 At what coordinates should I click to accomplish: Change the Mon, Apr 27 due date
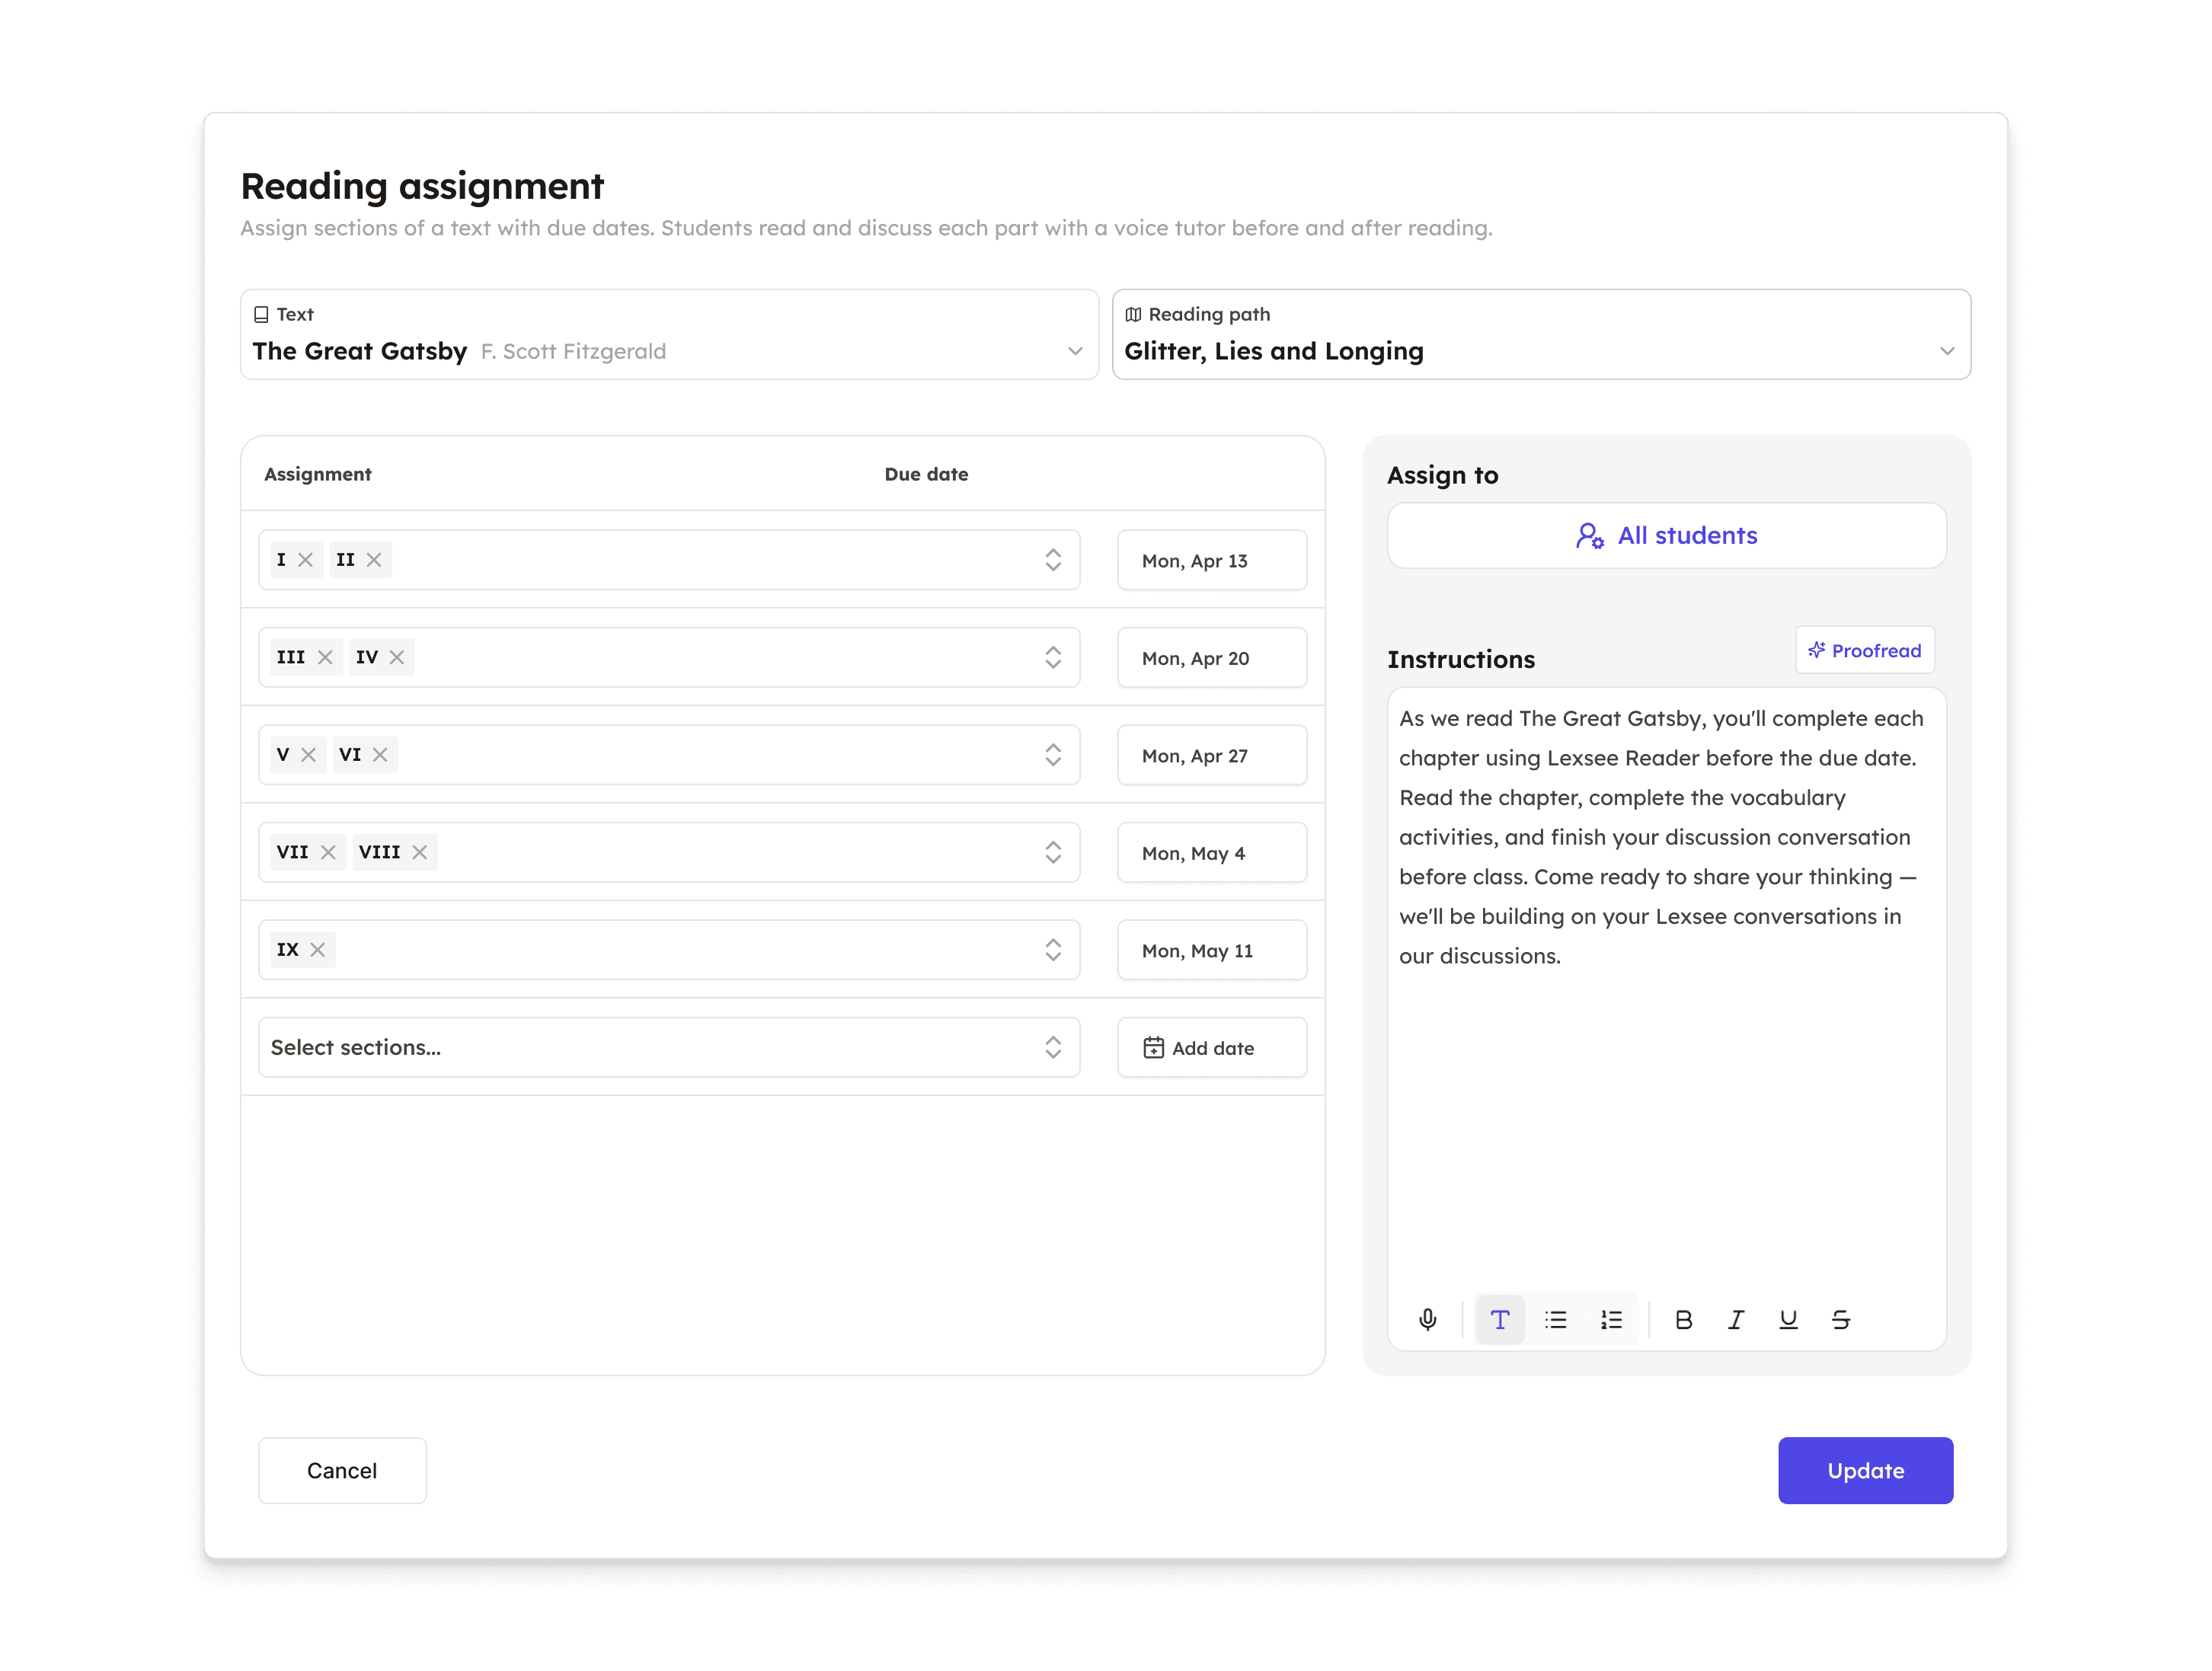tap(1211, 756)
